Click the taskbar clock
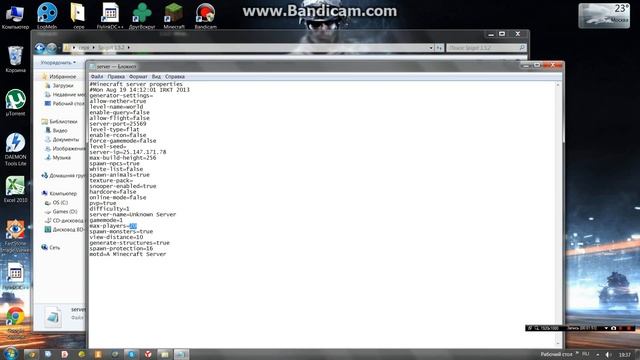Viewport: 640px width, 360px height. [x=624, y=355]
